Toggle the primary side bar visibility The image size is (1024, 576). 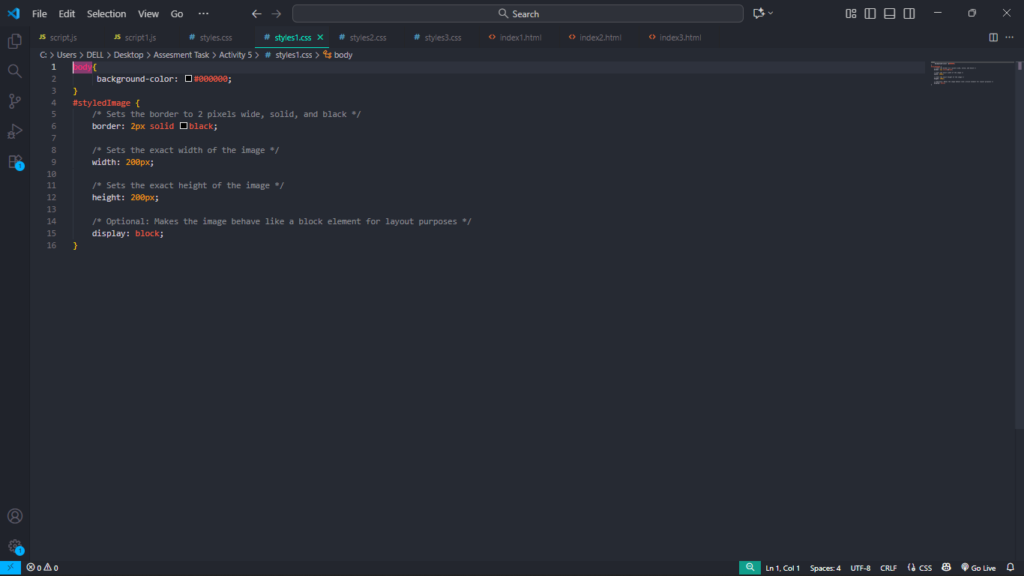(870, 13)
